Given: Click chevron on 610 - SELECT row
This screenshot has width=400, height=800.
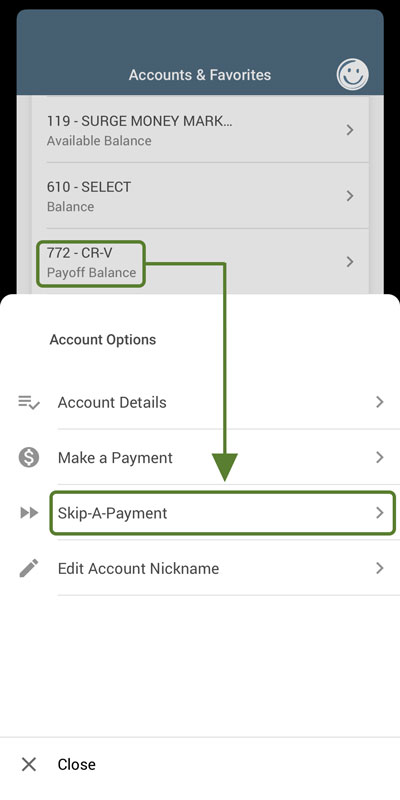Looking at the screenshot, I should pos(349,196).
